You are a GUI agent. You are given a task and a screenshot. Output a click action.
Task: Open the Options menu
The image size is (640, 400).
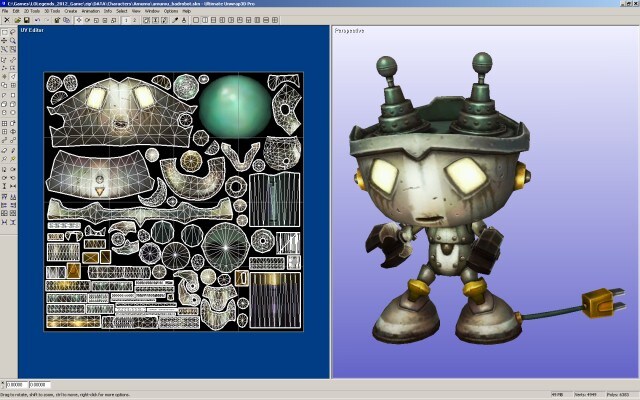pyautogui.click(x=170, y=11)
